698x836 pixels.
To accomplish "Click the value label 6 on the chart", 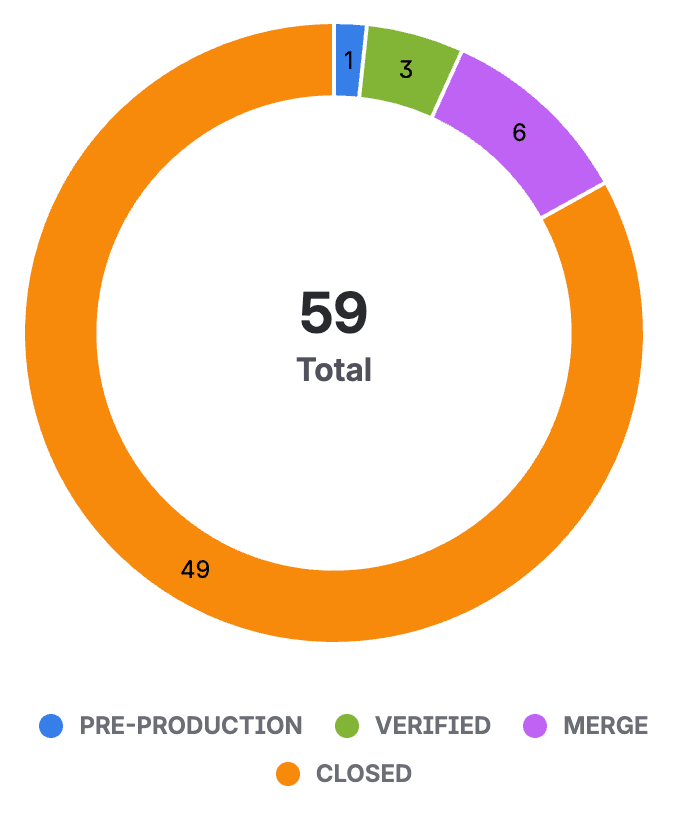I will point(519,133).
